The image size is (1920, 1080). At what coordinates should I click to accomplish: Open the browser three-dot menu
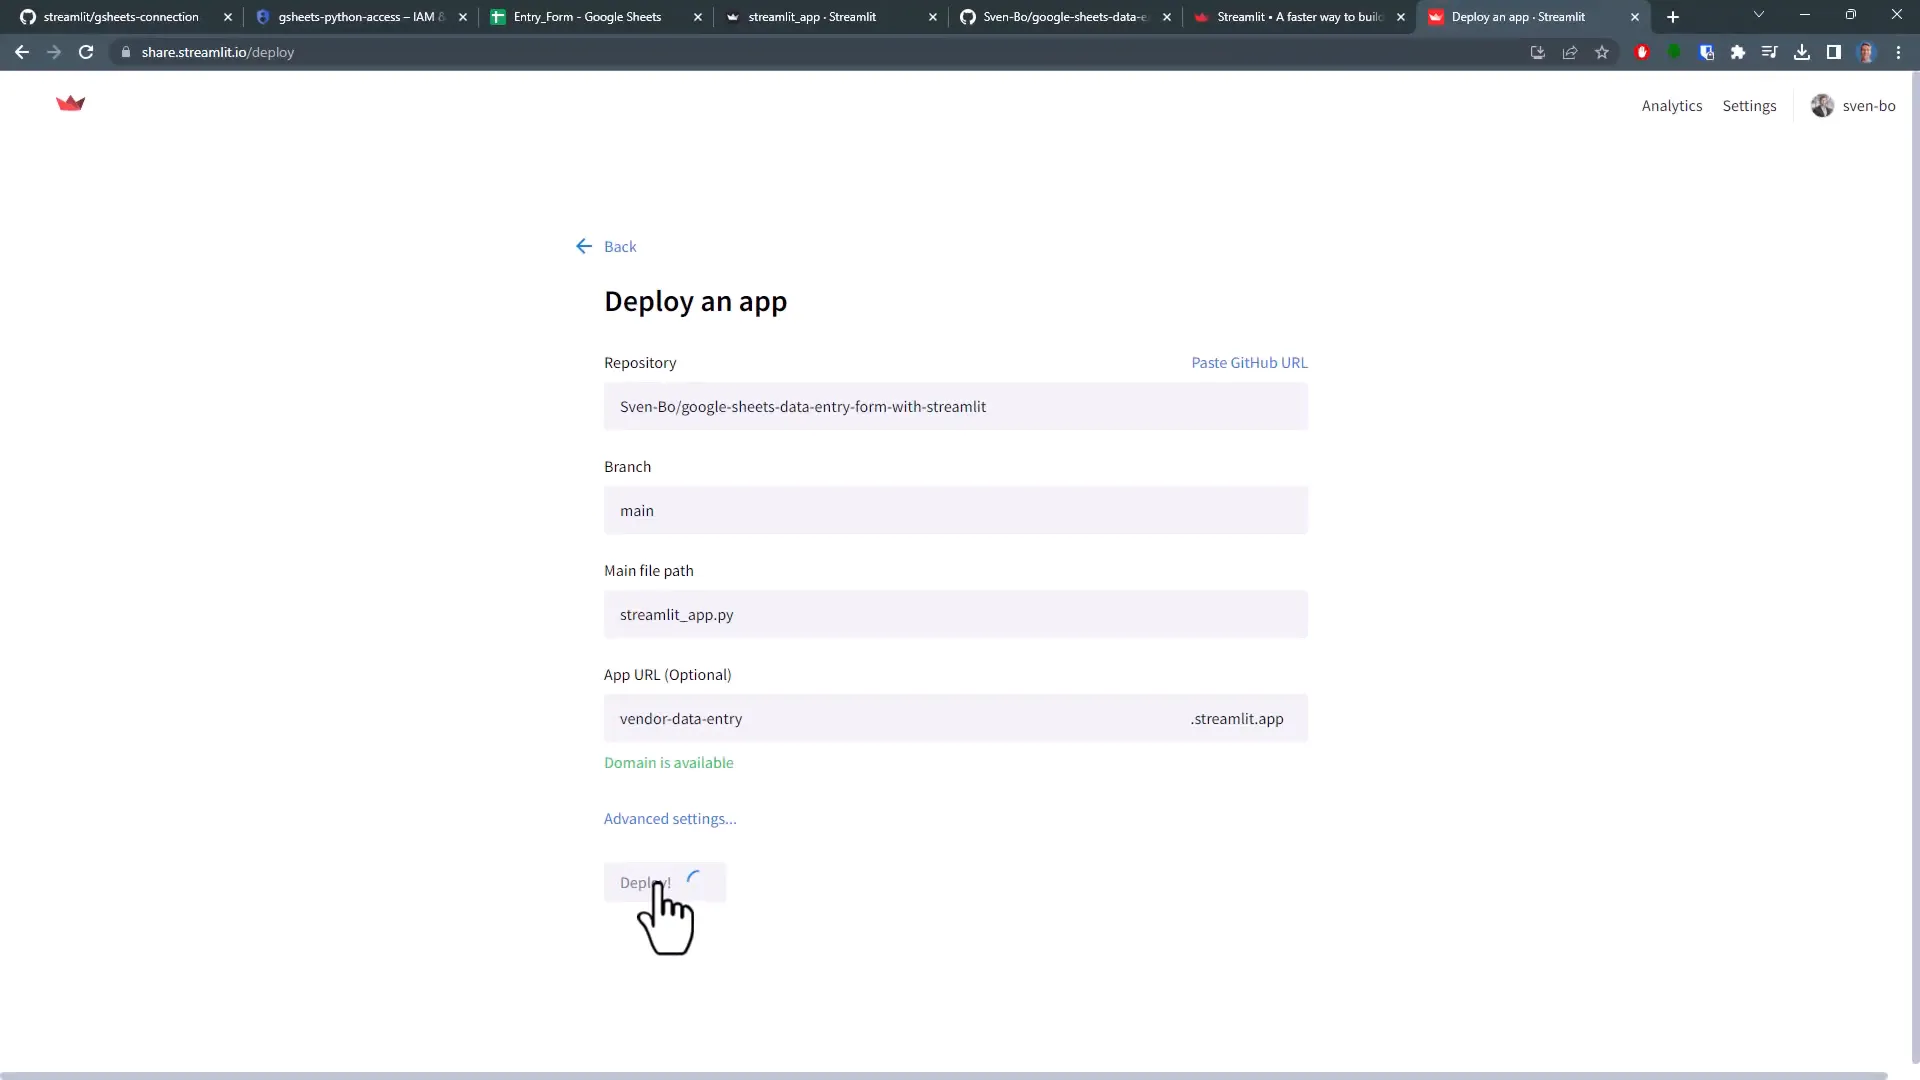[1898, 52]
